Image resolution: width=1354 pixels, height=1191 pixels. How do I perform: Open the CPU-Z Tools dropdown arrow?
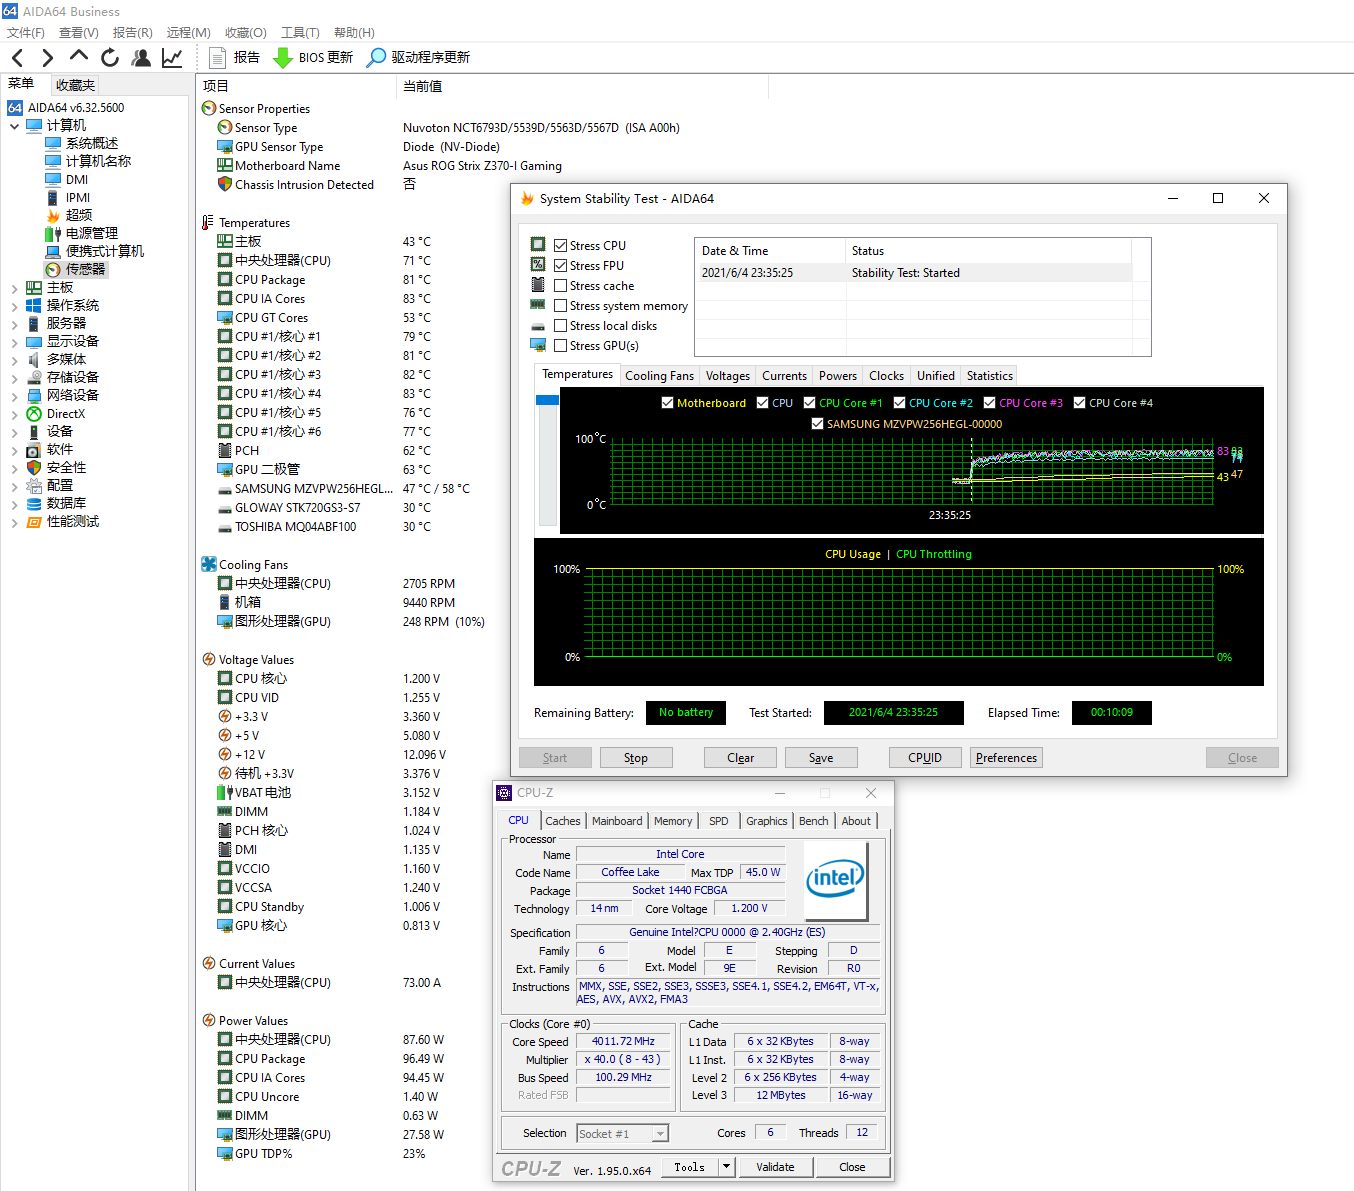coord(727,1167)
